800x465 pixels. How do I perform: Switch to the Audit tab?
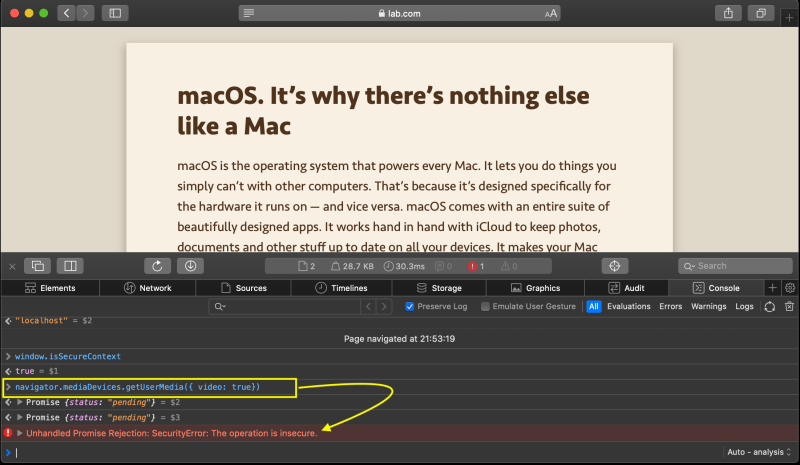627,288
